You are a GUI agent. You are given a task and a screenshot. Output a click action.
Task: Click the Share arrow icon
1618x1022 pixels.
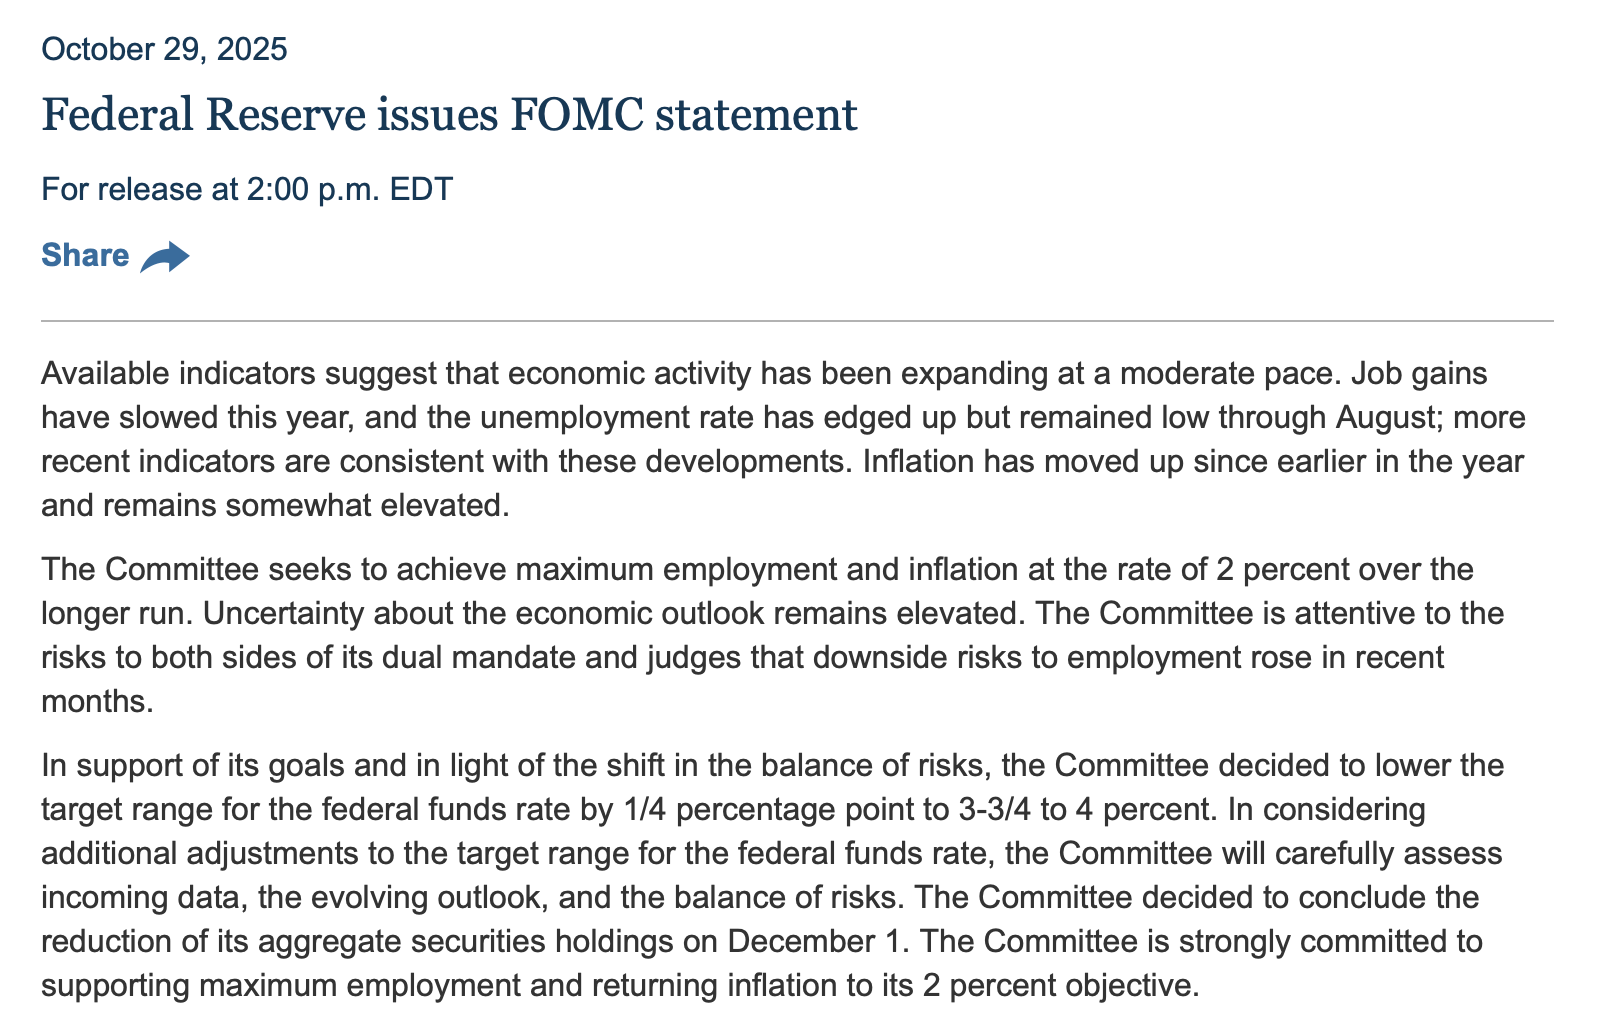tap(165, 257)
